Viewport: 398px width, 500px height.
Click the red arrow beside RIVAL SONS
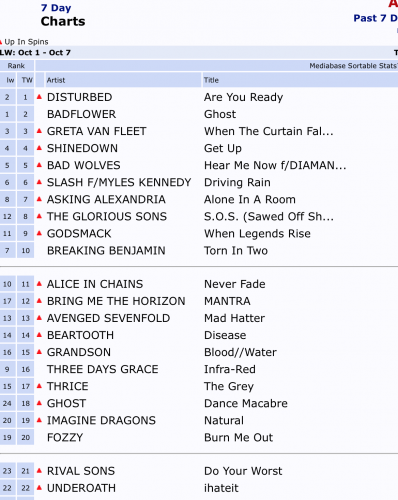39,471
